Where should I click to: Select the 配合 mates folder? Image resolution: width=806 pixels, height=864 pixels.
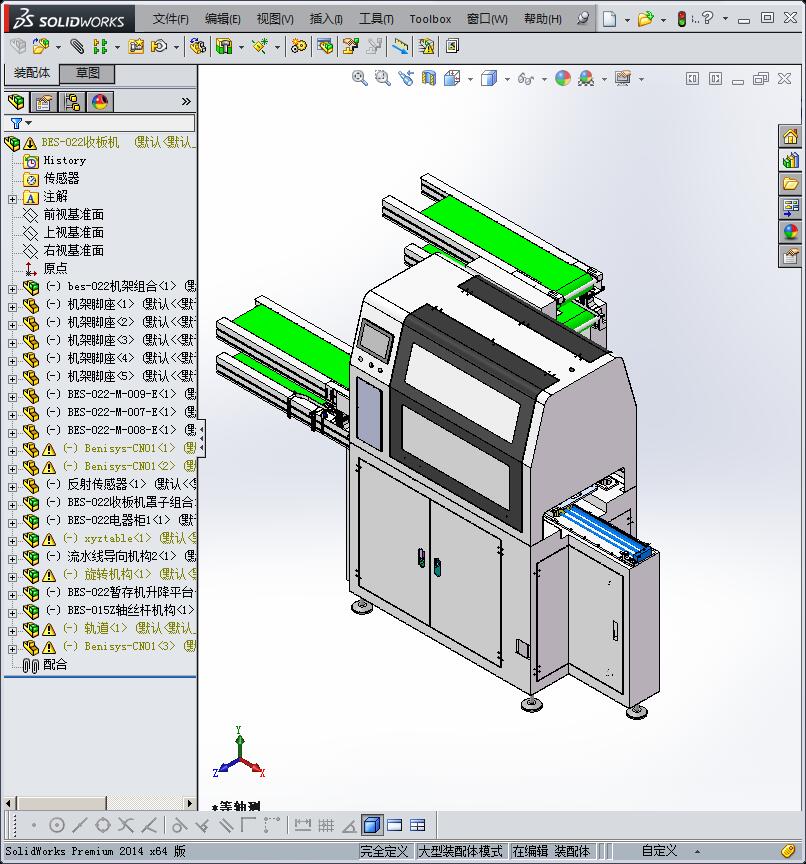click(x=55, y=665)
